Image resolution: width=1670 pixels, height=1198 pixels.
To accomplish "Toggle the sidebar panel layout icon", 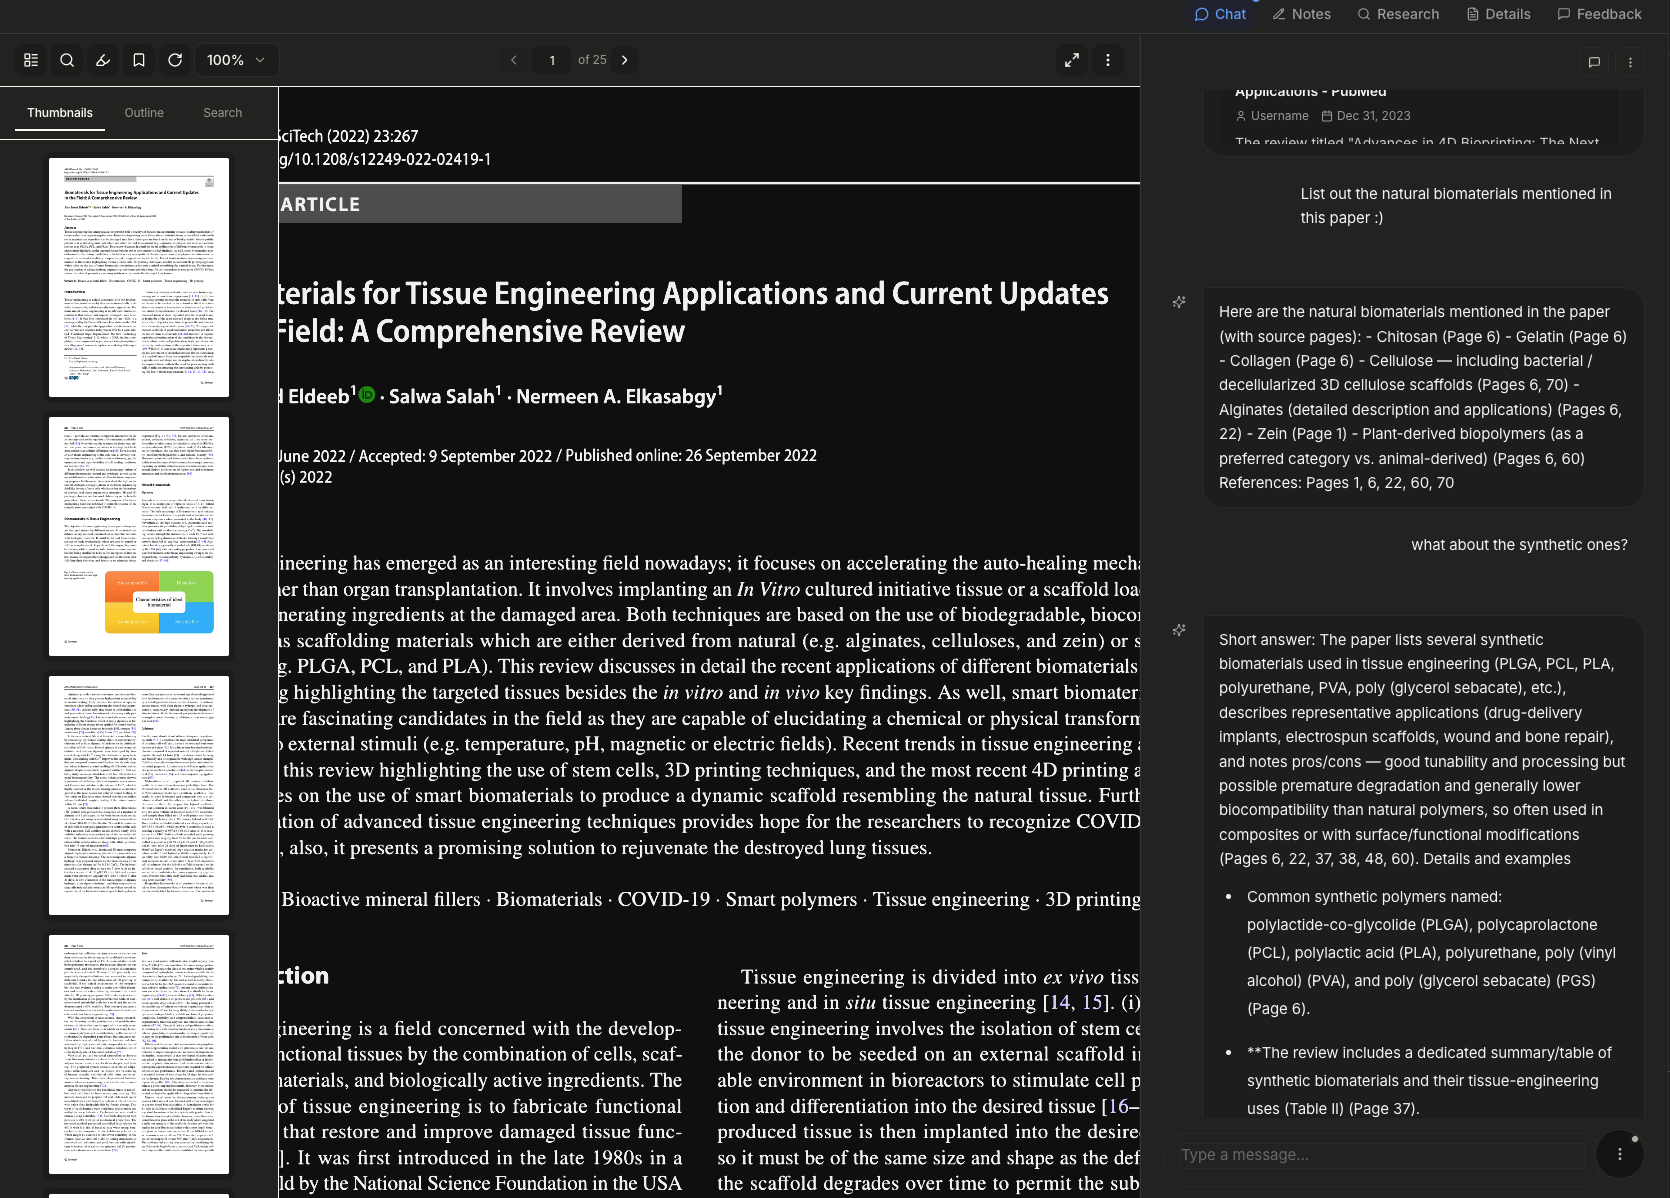I will [30, 60].
